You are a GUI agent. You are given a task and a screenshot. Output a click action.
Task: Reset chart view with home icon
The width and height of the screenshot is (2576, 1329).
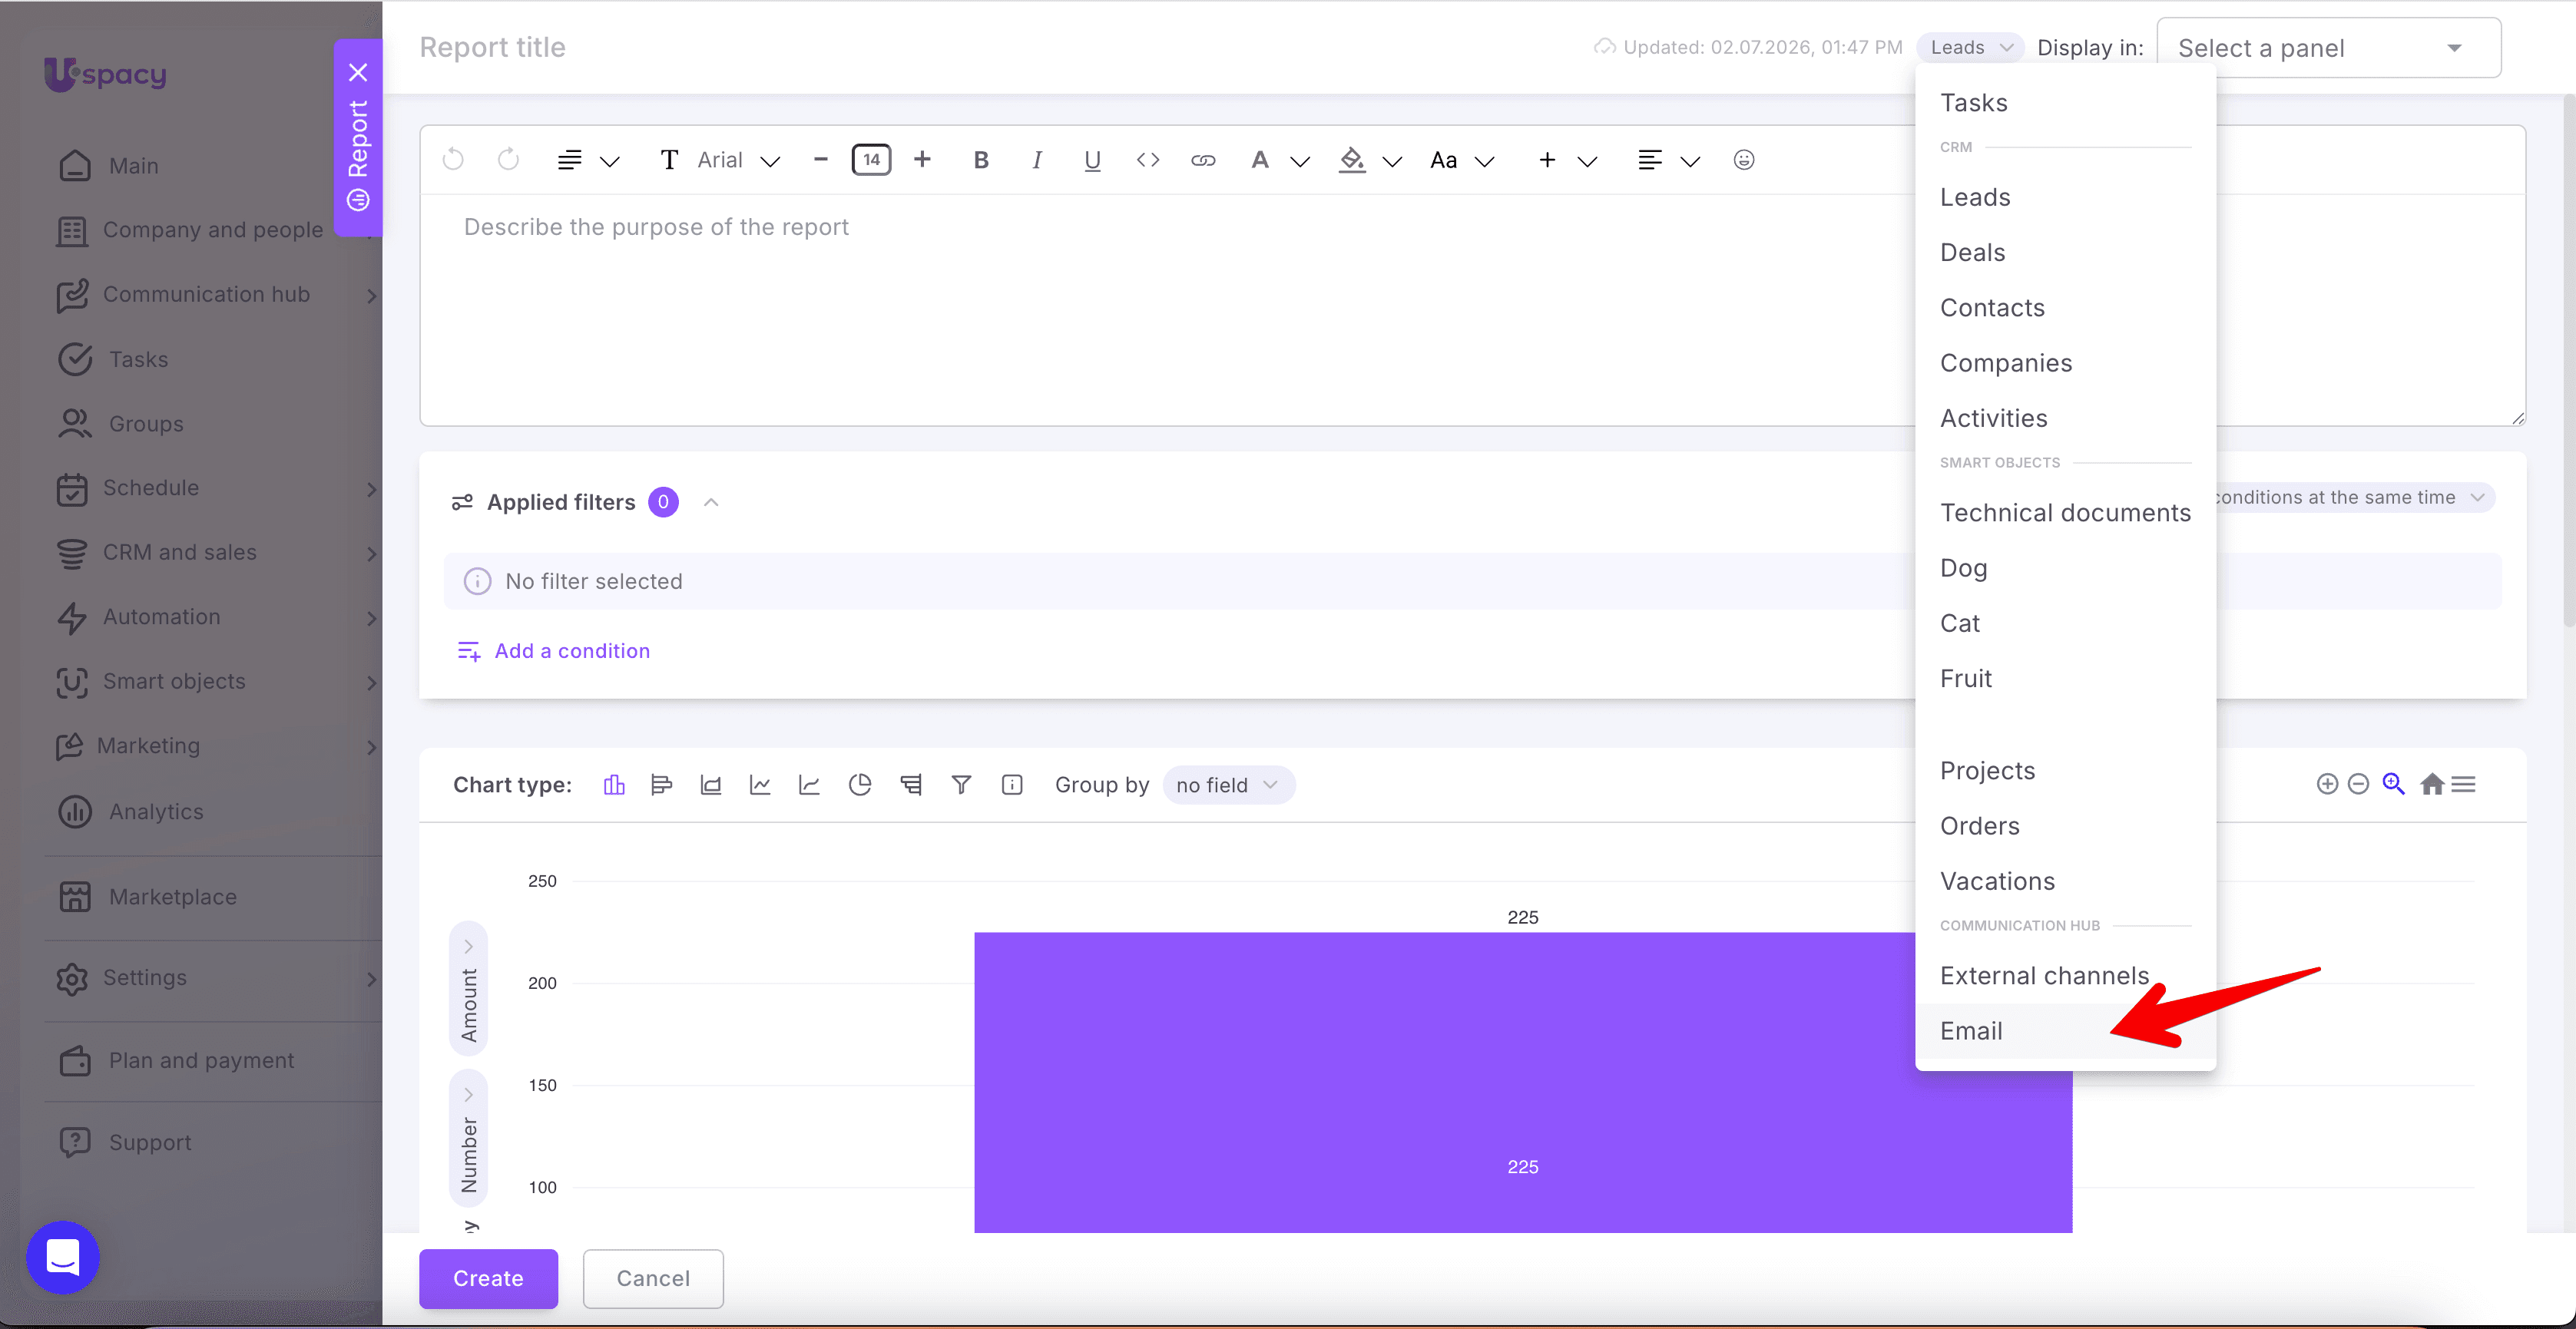(x=2432, y=784)
